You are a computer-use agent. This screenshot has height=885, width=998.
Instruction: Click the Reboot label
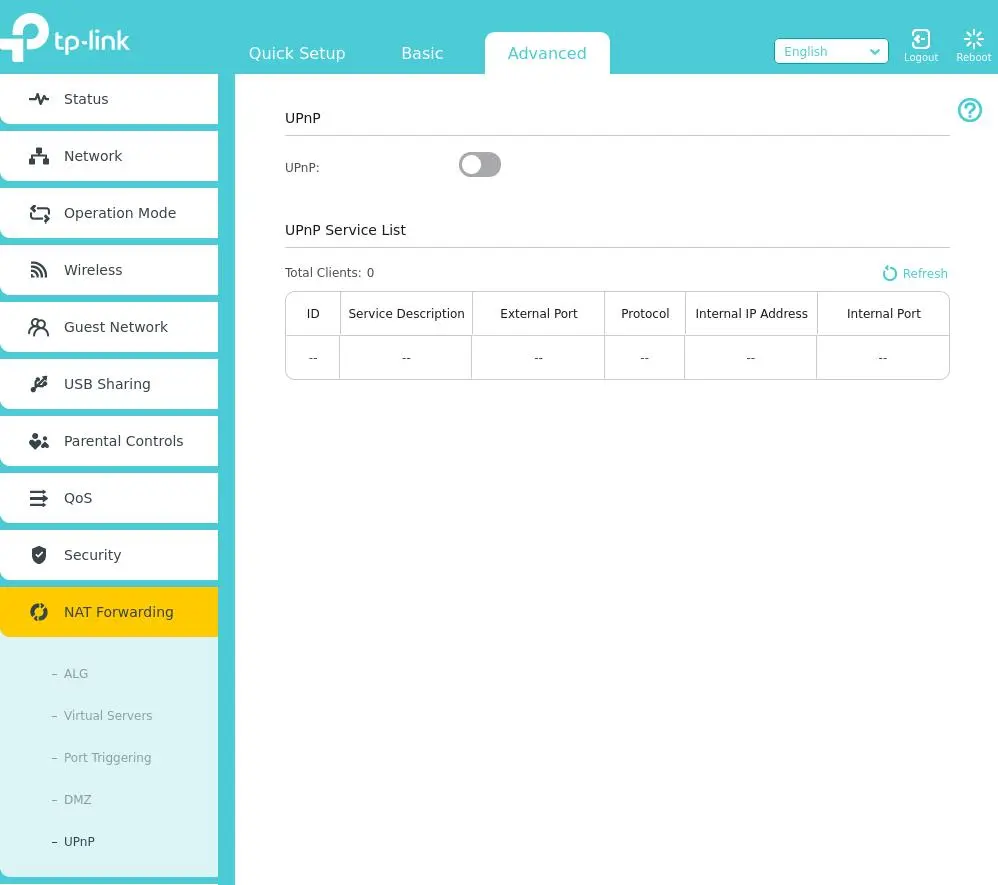click(x=973, y=57)
